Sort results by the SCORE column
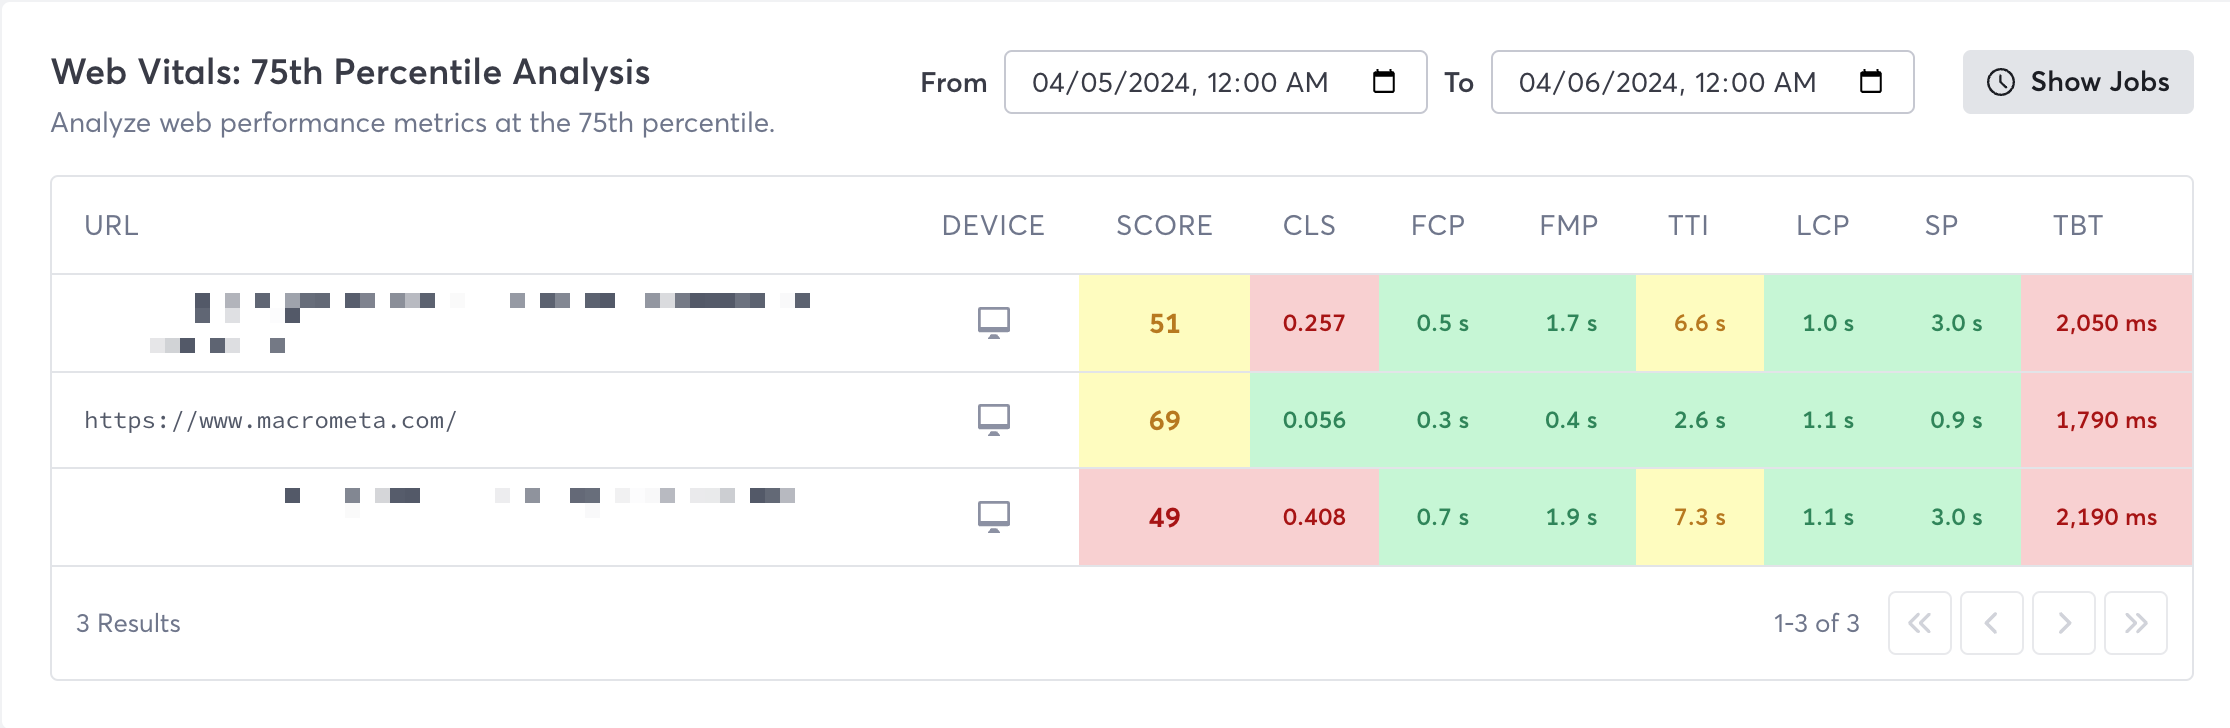Viewport: 2230px width, 728px height. [1163, 225]
